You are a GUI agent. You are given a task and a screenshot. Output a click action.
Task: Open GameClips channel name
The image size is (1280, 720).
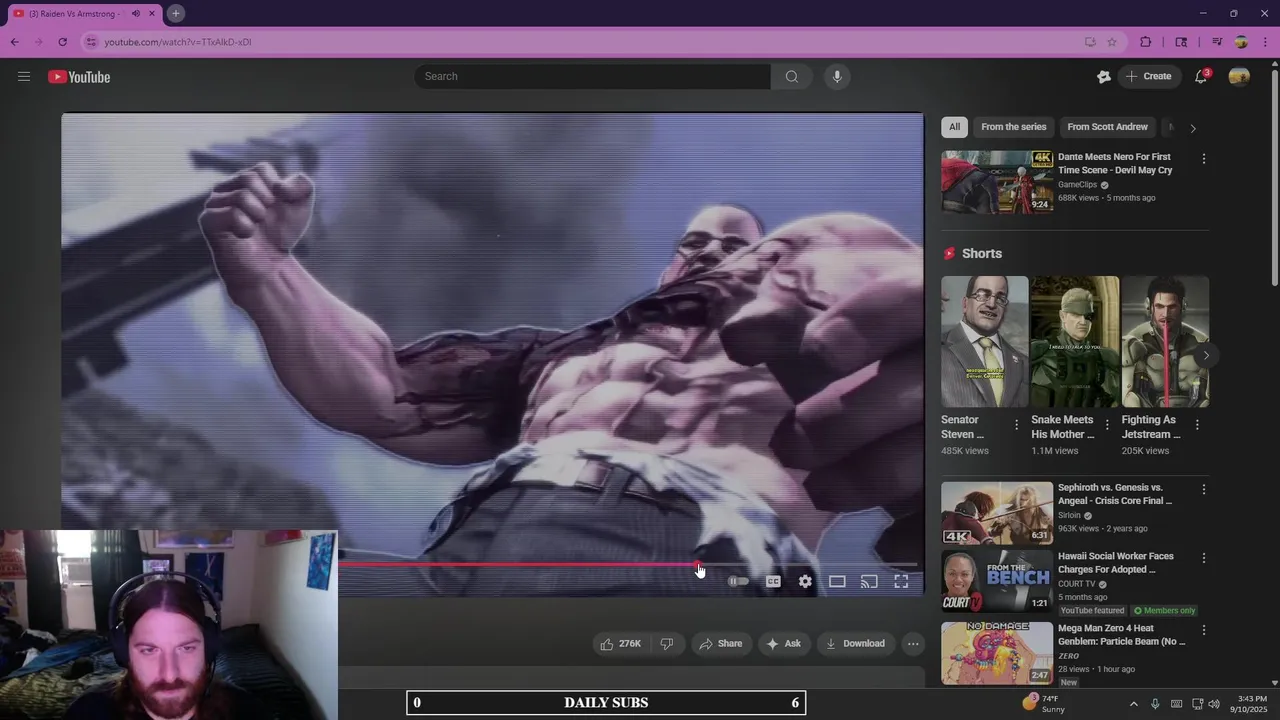click(x=1078, y=185)
